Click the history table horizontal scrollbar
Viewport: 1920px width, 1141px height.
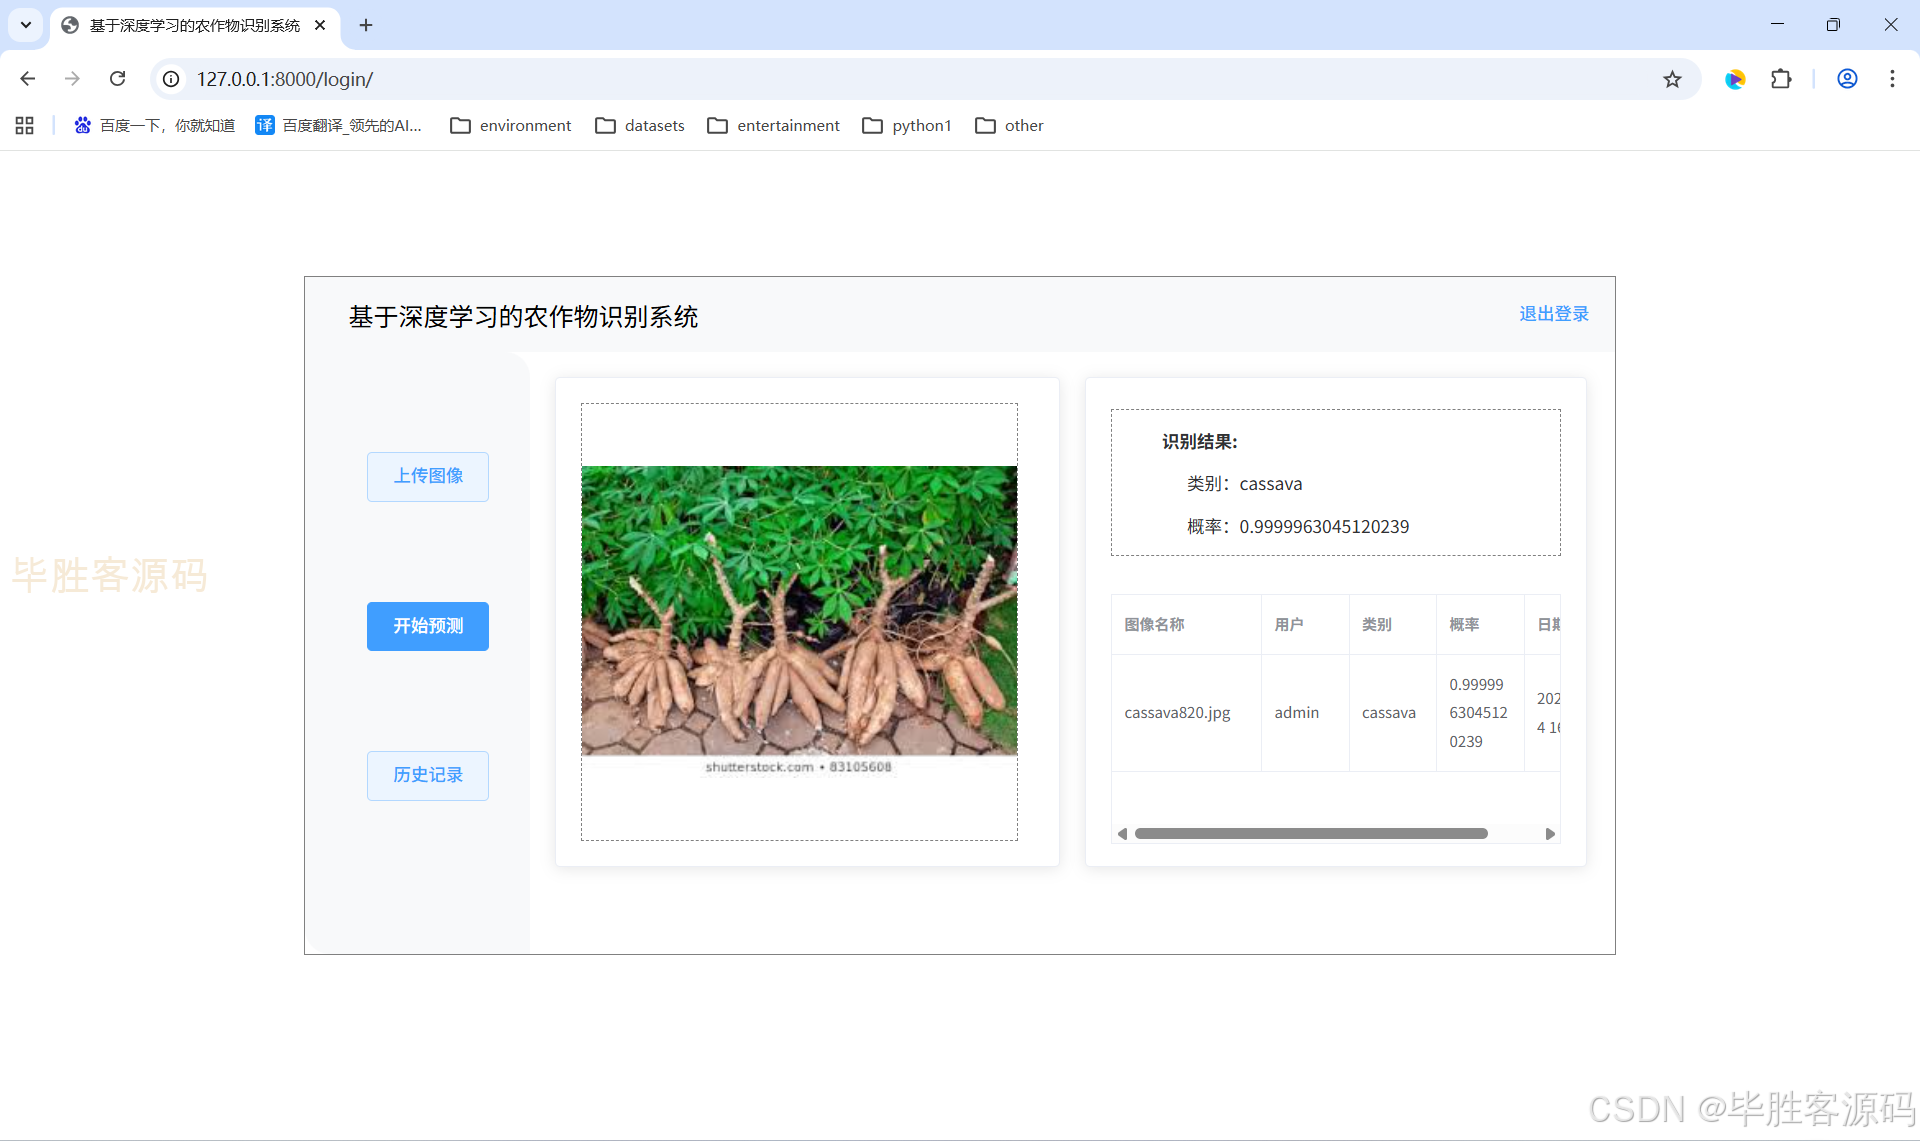coord(1310,834)
